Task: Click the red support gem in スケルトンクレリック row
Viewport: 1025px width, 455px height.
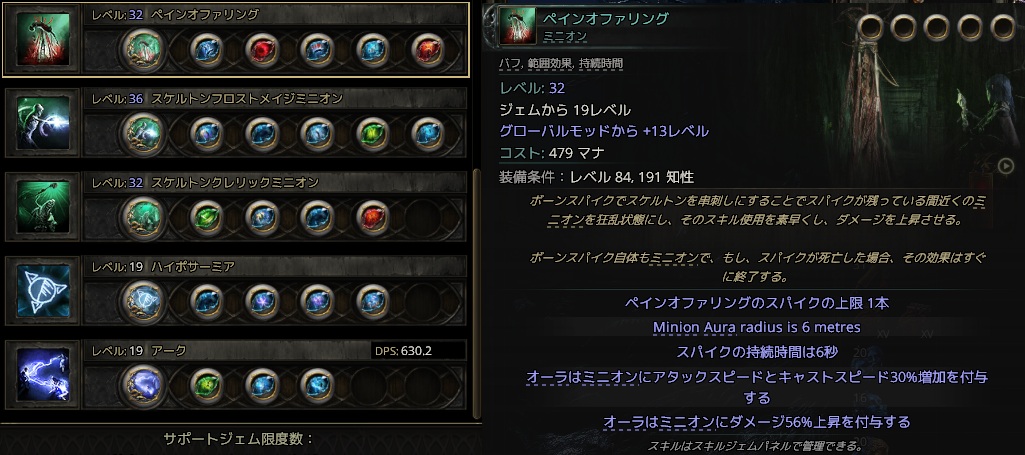Action: pos(373,218)
